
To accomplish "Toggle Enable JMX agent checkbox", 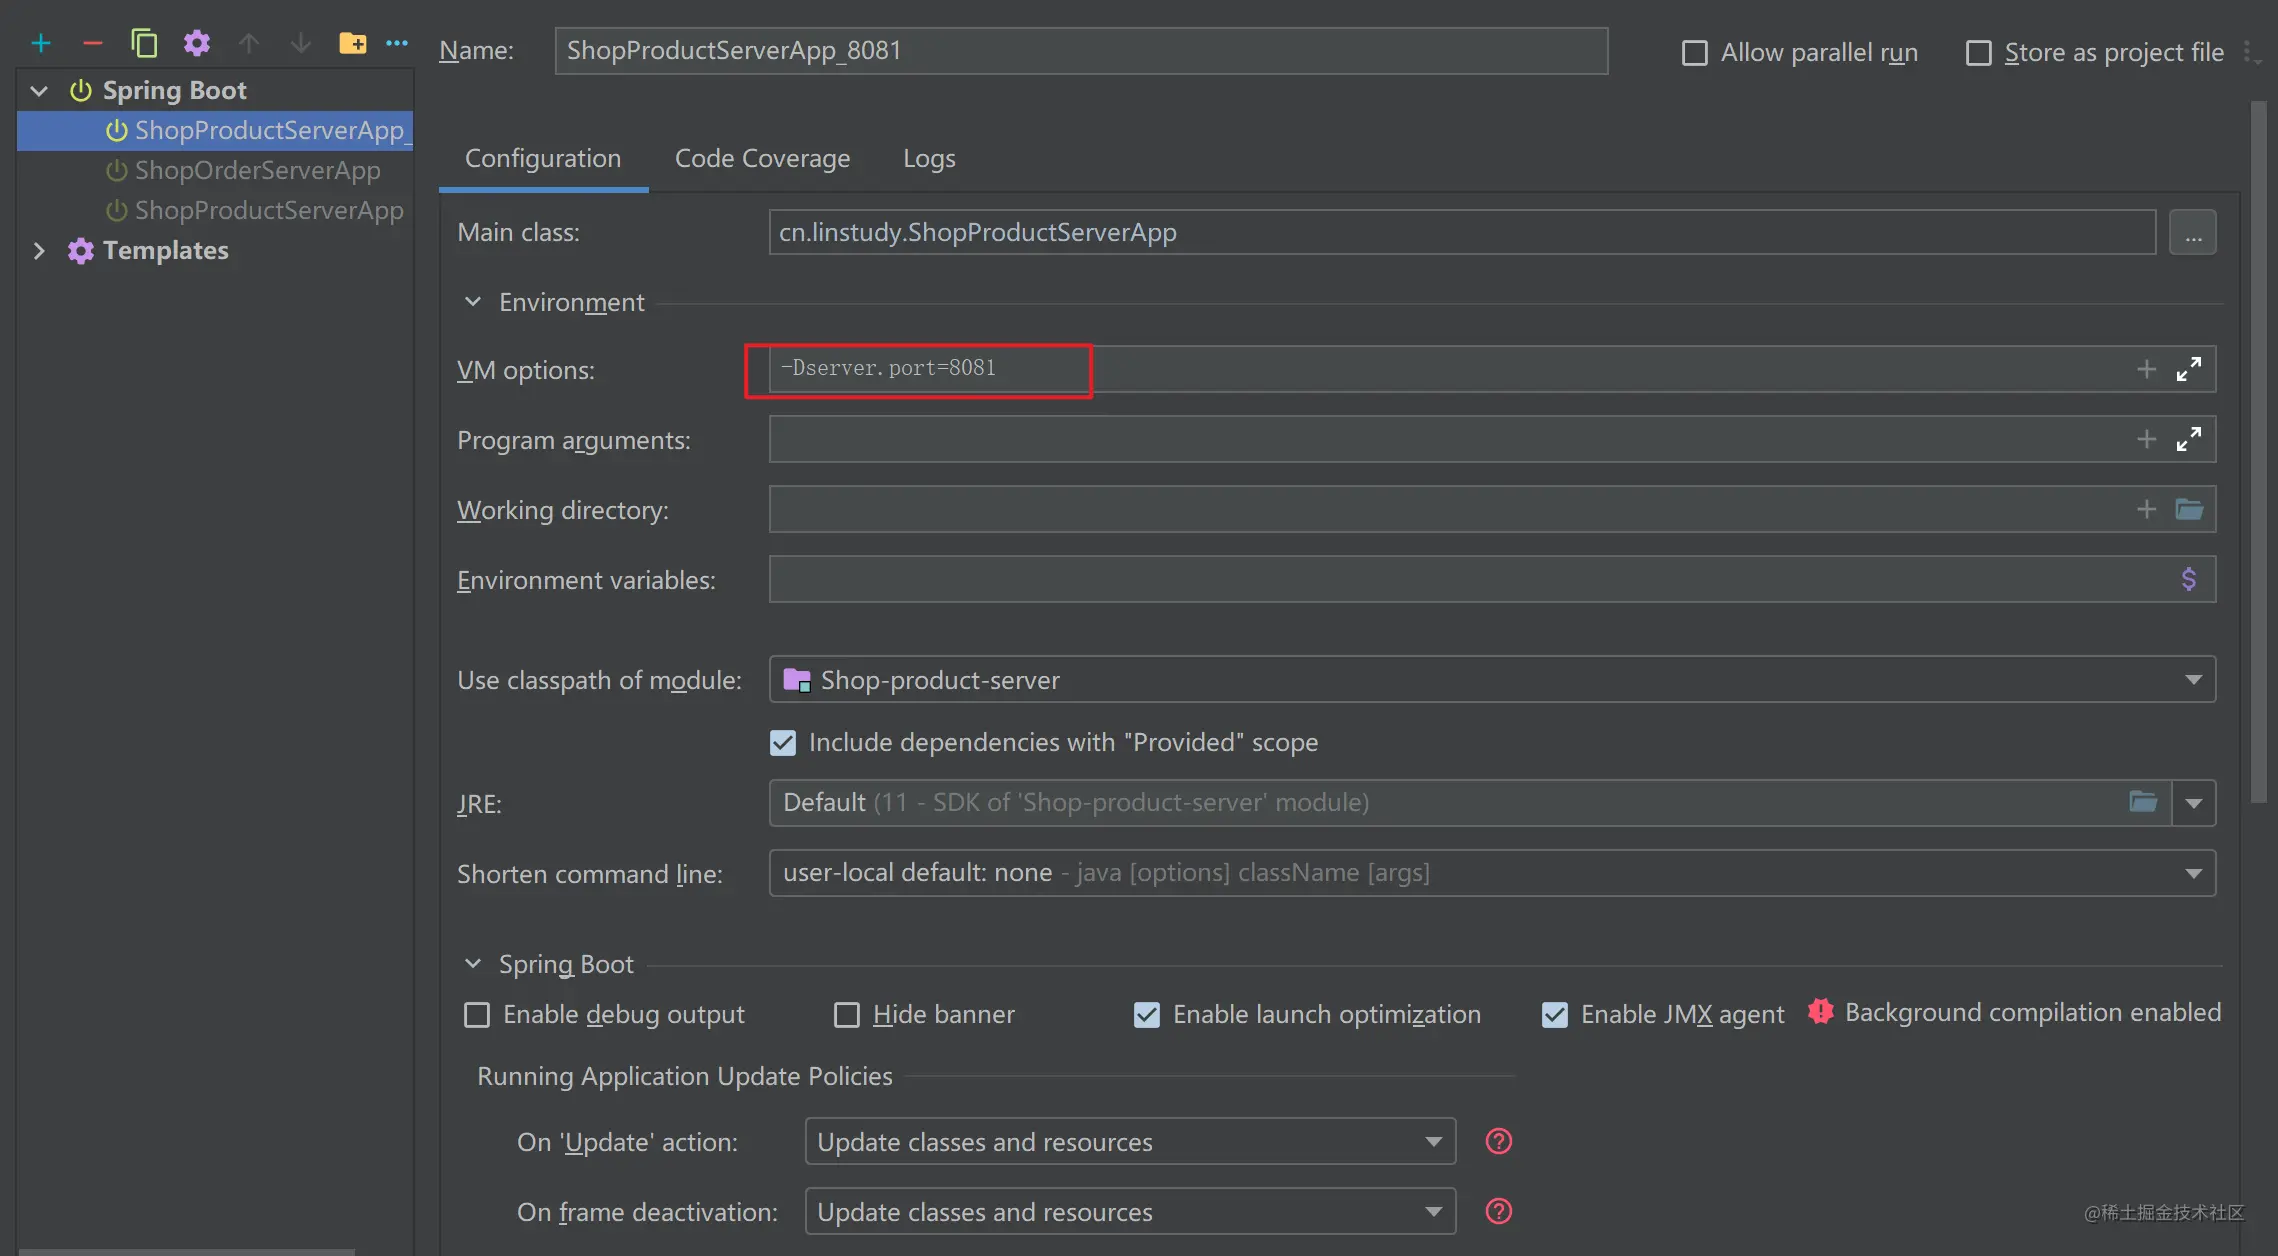I will [x=1555, y=1015].
